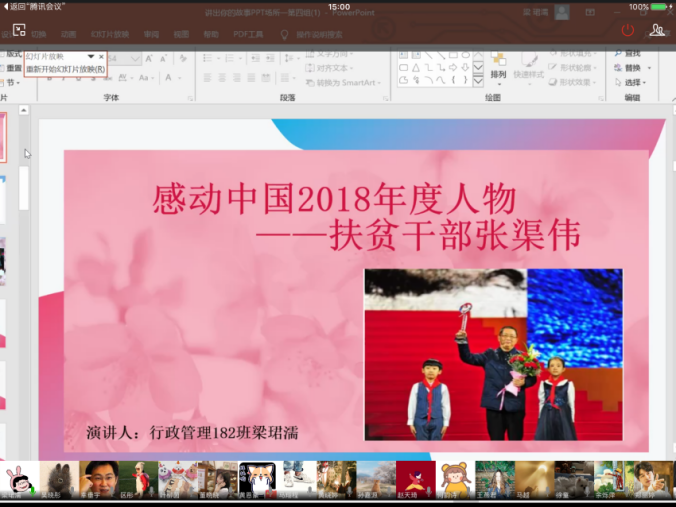Expand the 选择 selection dropdown

click(x=634, y=82)
